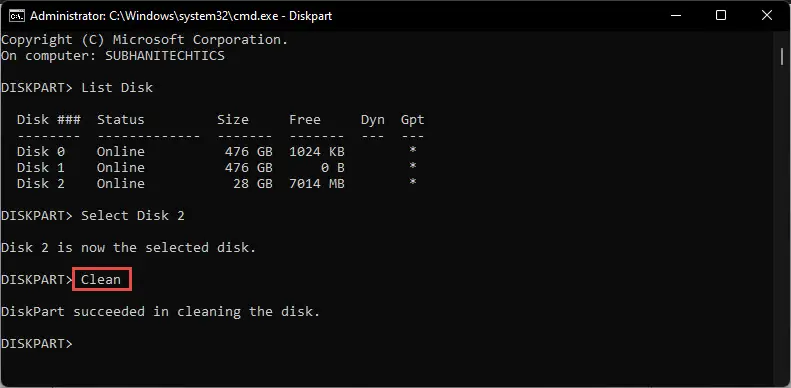The width and height of the screenshot is (791, 388).
Task: Click the highlighted Clean command
Action: tap(101, 279)
